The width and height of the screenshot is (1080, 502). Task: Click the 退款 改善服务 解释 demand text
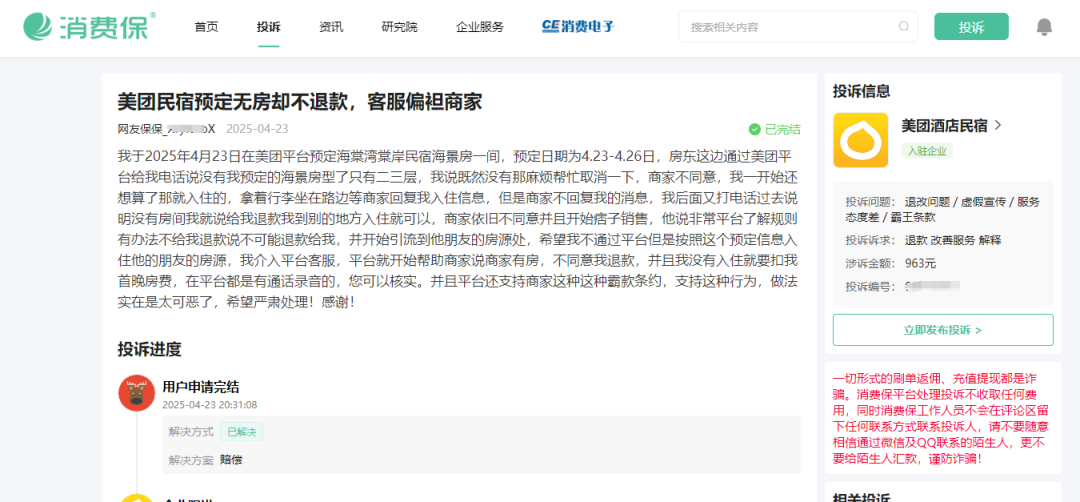[x=953, y=240]
